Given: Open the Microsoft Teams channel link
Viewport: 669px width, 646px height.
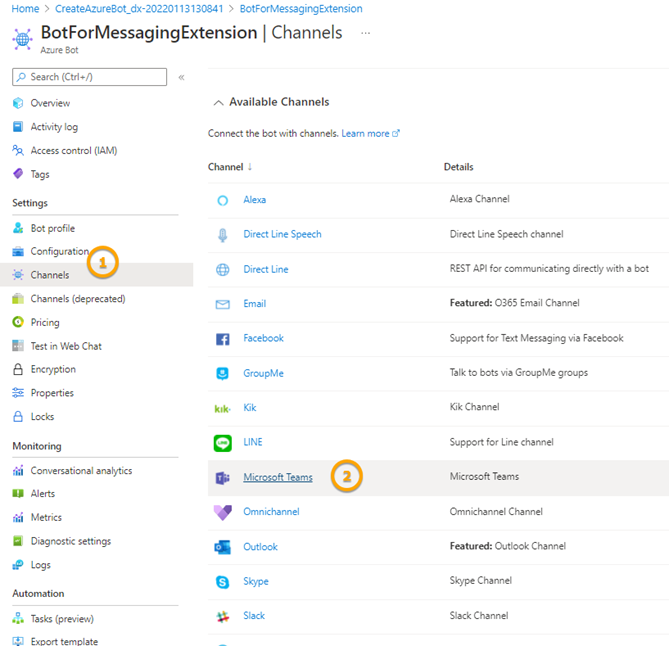Looking at the screenshot, I should [x=278, y=477].
